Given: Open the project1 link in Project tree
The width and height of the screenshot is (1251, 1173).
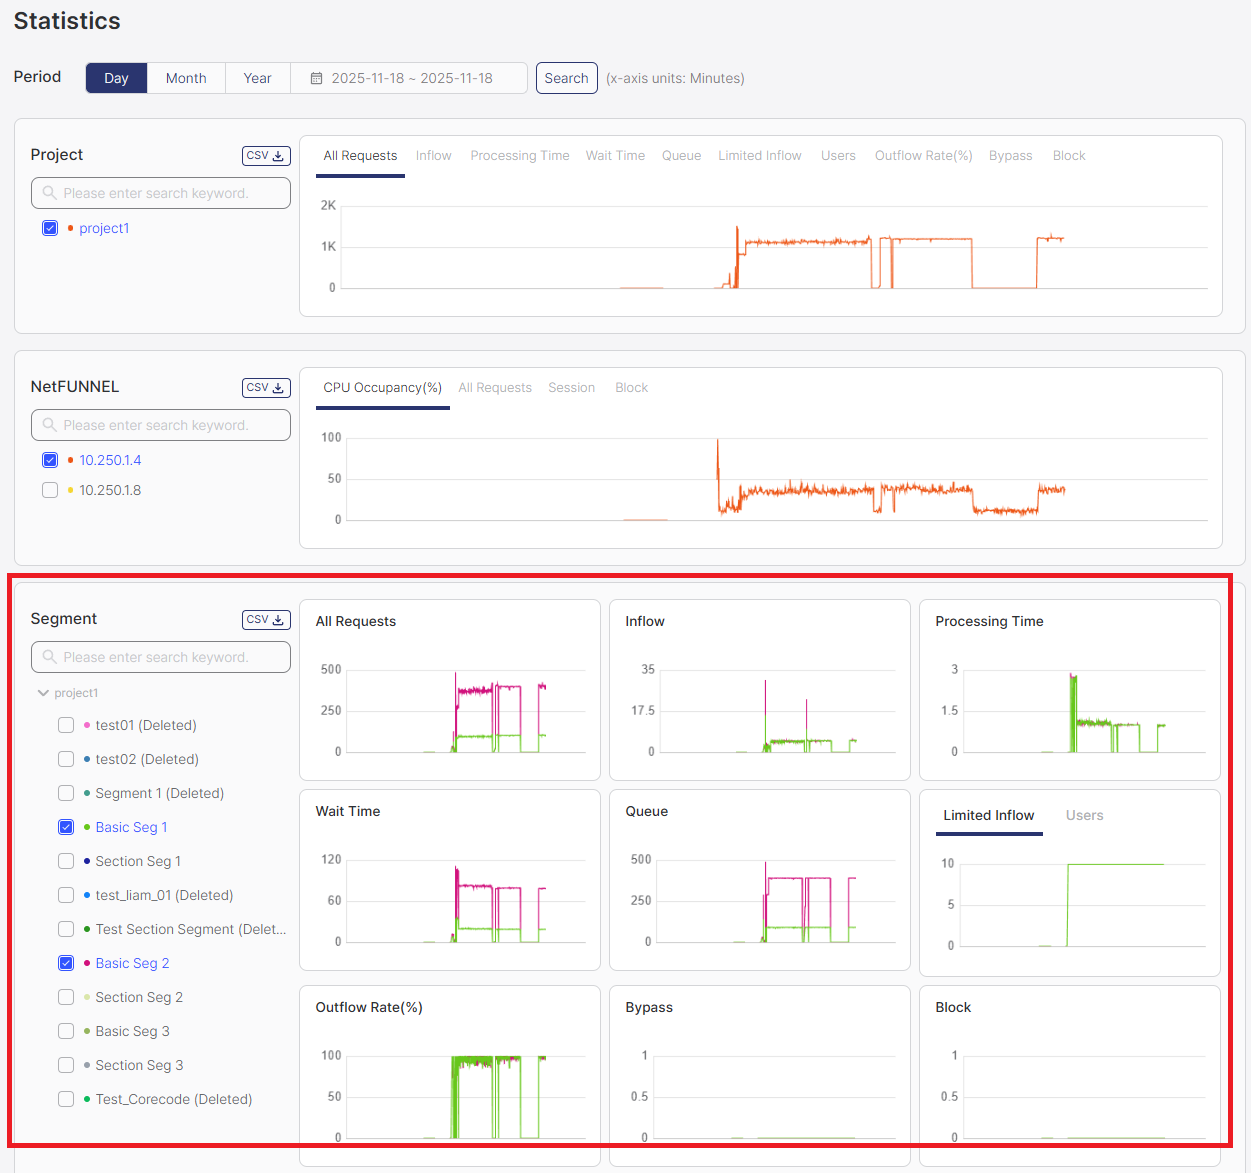Looking at the screenshot, I should [104, 228].
